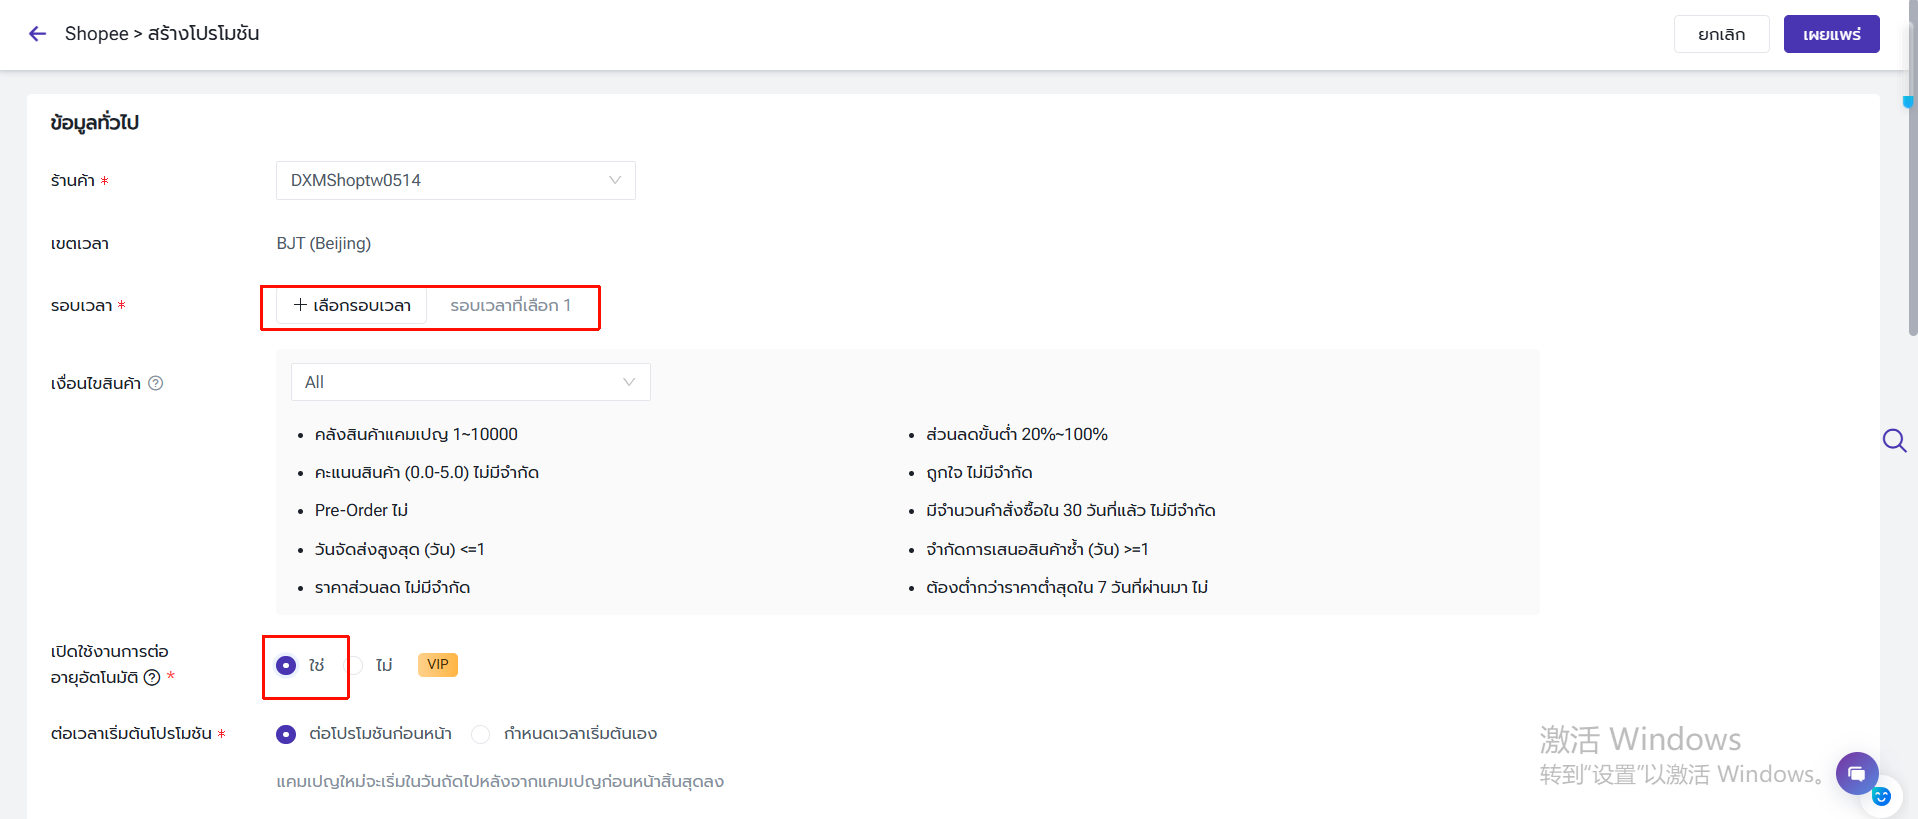Select ไม่ radio for auto renewal
1918x819 pixels.
pos(354,665)
